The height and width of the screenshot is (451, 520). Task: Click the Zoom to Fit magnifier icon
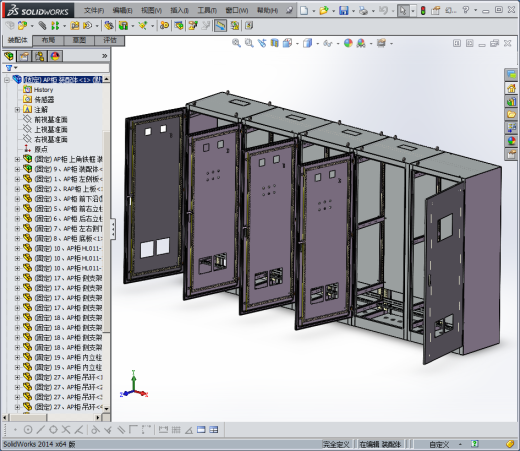click(x=236, y=43)
